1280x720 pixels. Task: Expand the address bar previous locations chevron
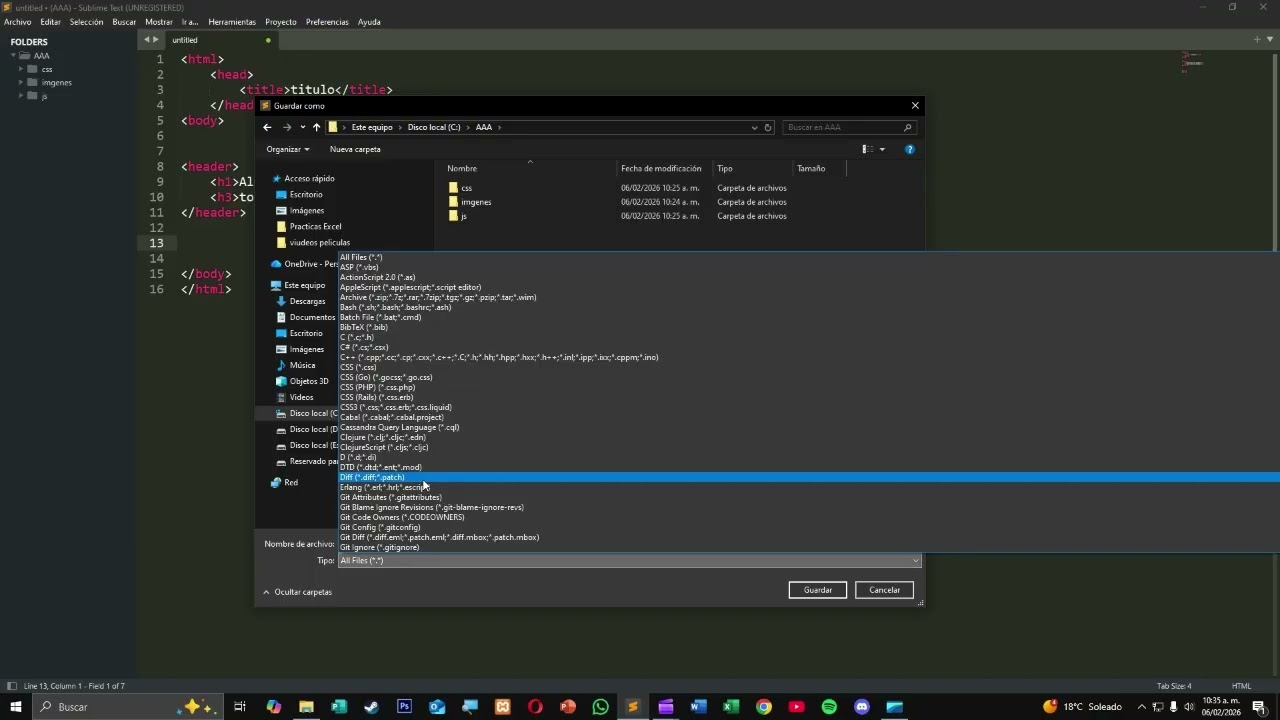point(754,127)
